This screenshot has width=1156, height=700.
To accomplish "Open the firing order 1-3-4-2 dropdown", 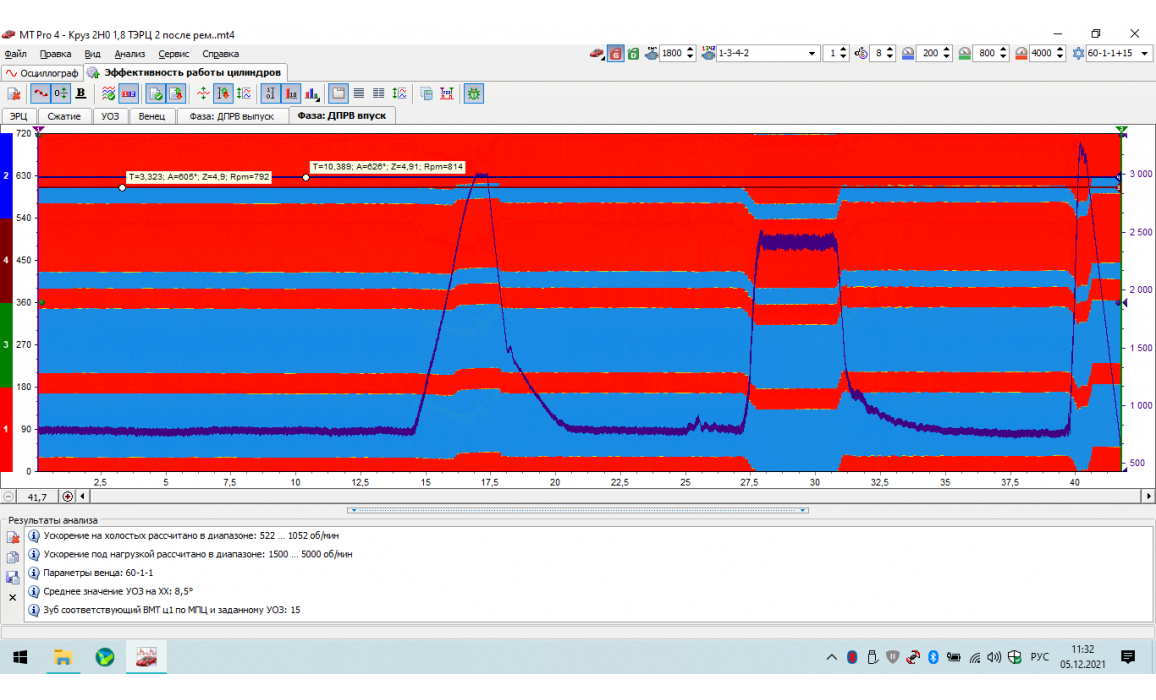I will click(812, 54).
